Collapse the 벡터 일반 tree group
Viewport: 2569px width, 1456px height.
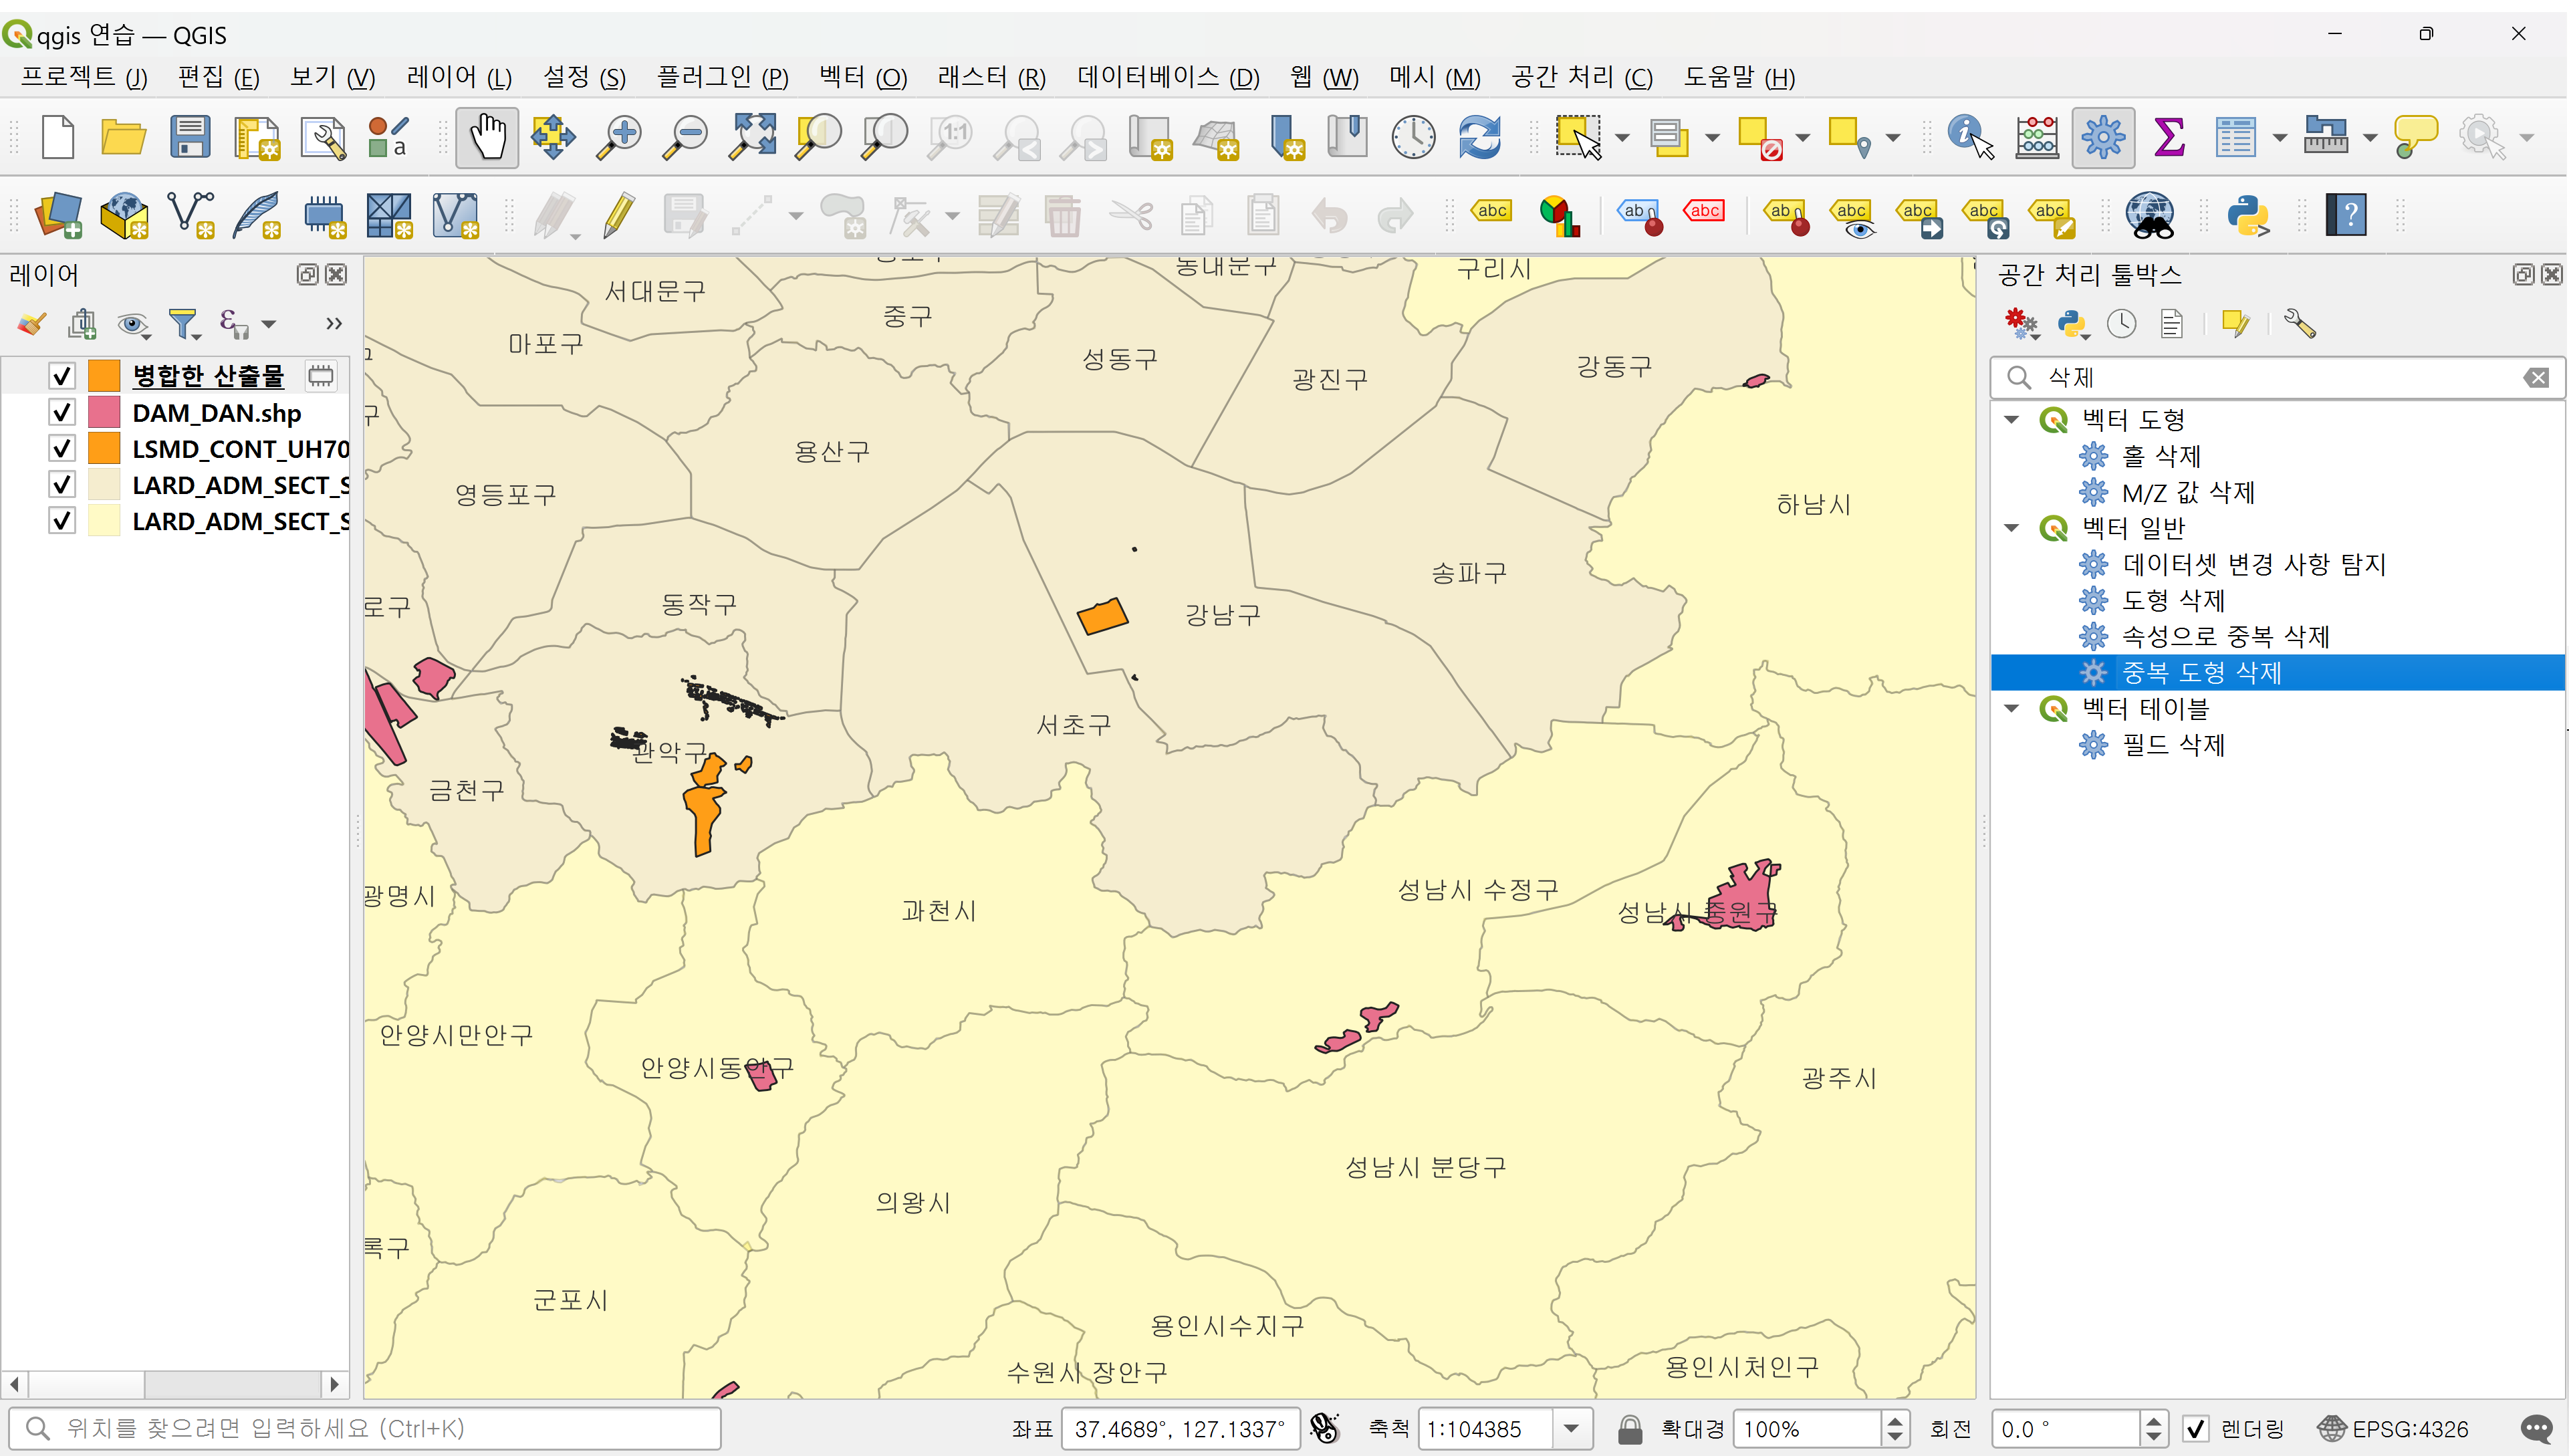[x=2012, y=528]
